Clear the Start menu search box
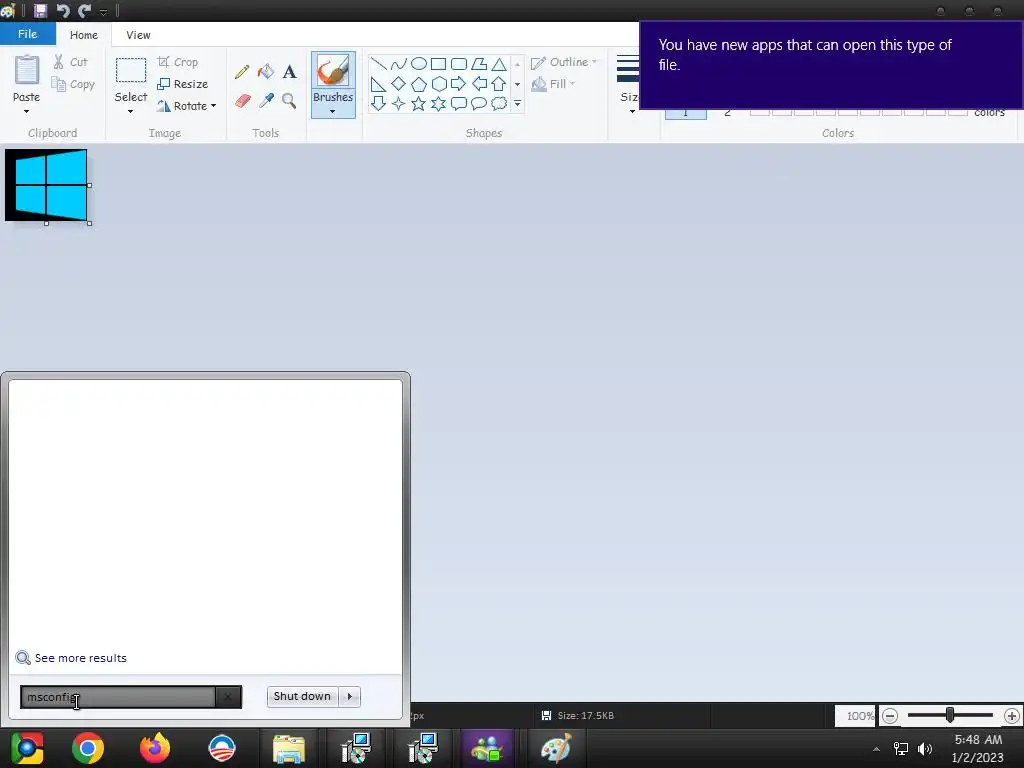This screenshot has width=1024, height=768. click(227, 697)
